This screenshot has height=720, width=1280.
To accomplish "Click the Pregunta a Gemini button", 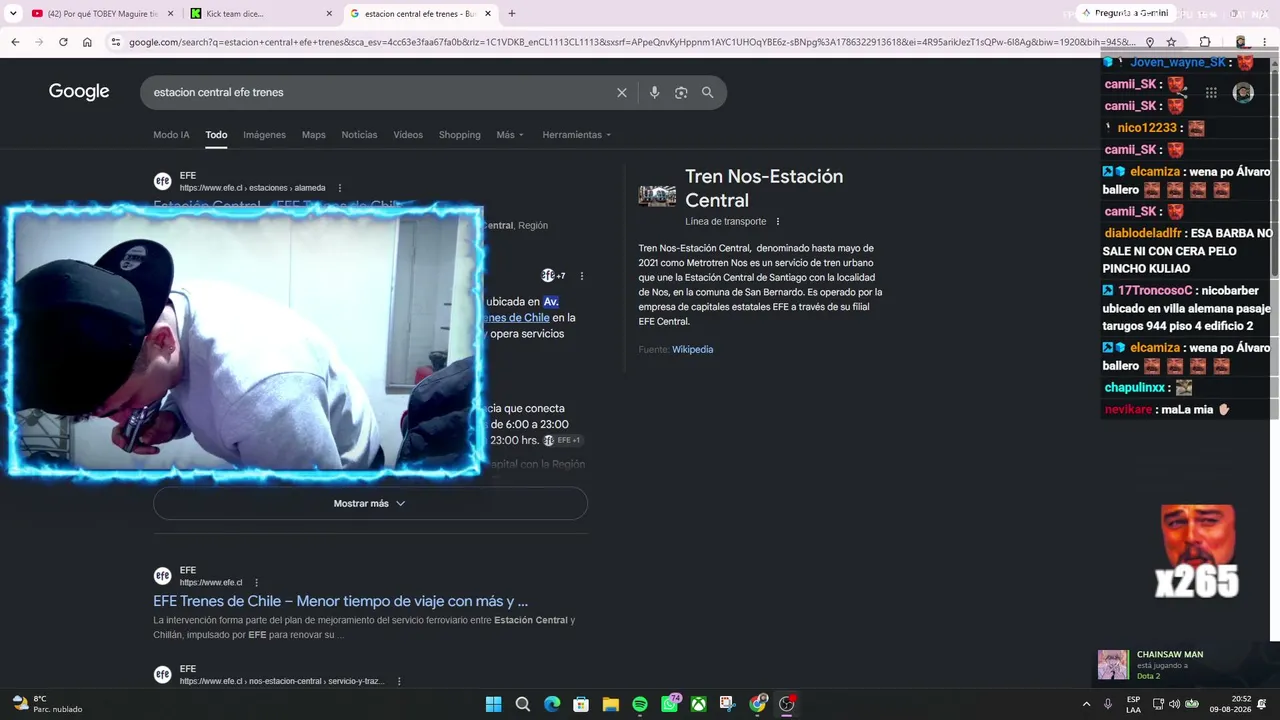I will (1124, 13).
